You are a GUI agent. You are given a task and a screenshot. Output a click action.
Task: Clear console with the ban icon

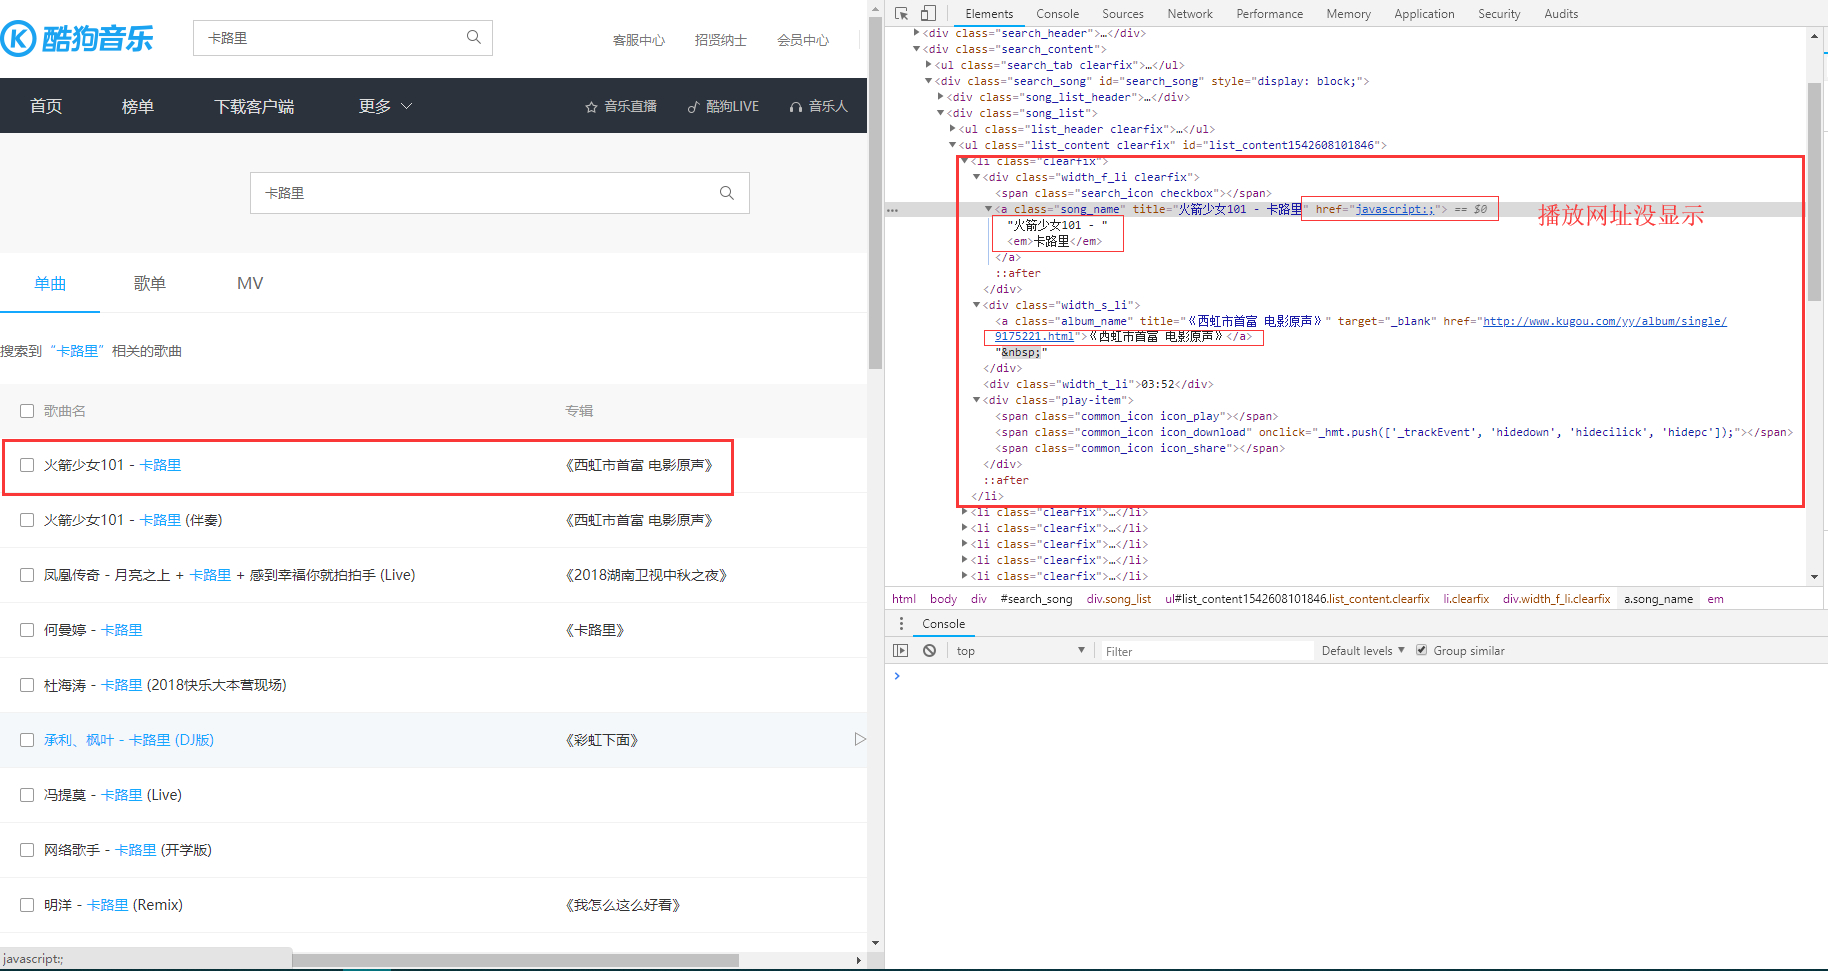(x=929, y=650)
